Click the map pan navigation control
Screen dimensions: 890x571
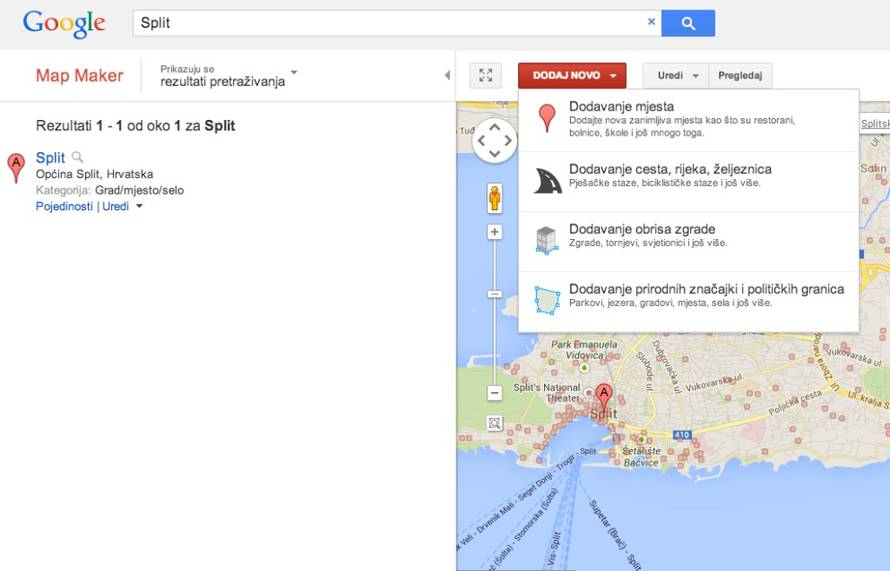(494, 140)
